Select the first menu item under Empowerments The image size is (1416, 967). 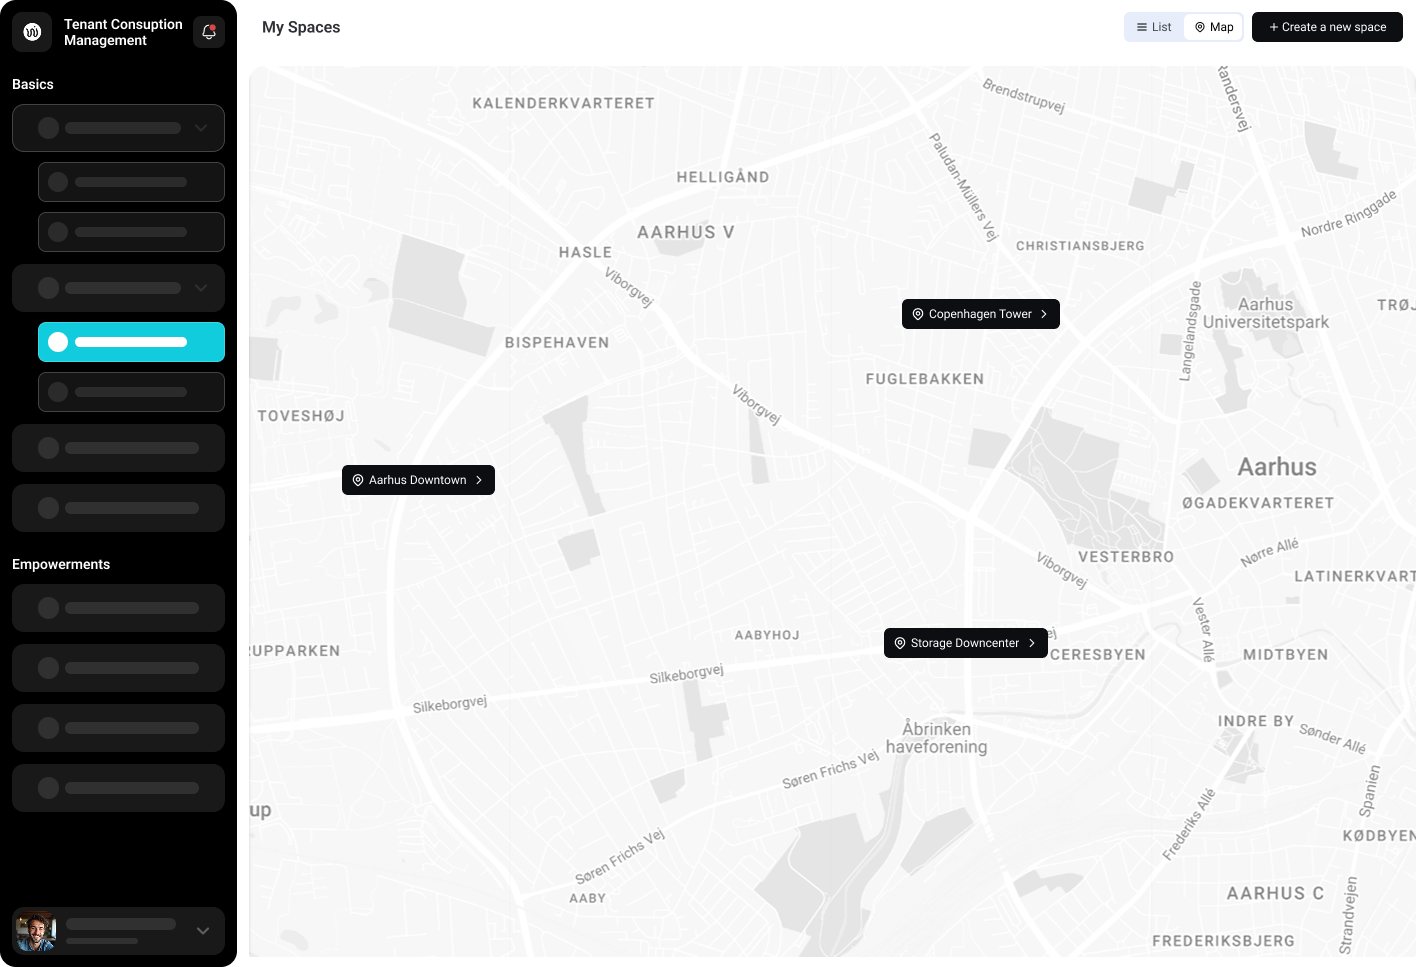point(118,608)
